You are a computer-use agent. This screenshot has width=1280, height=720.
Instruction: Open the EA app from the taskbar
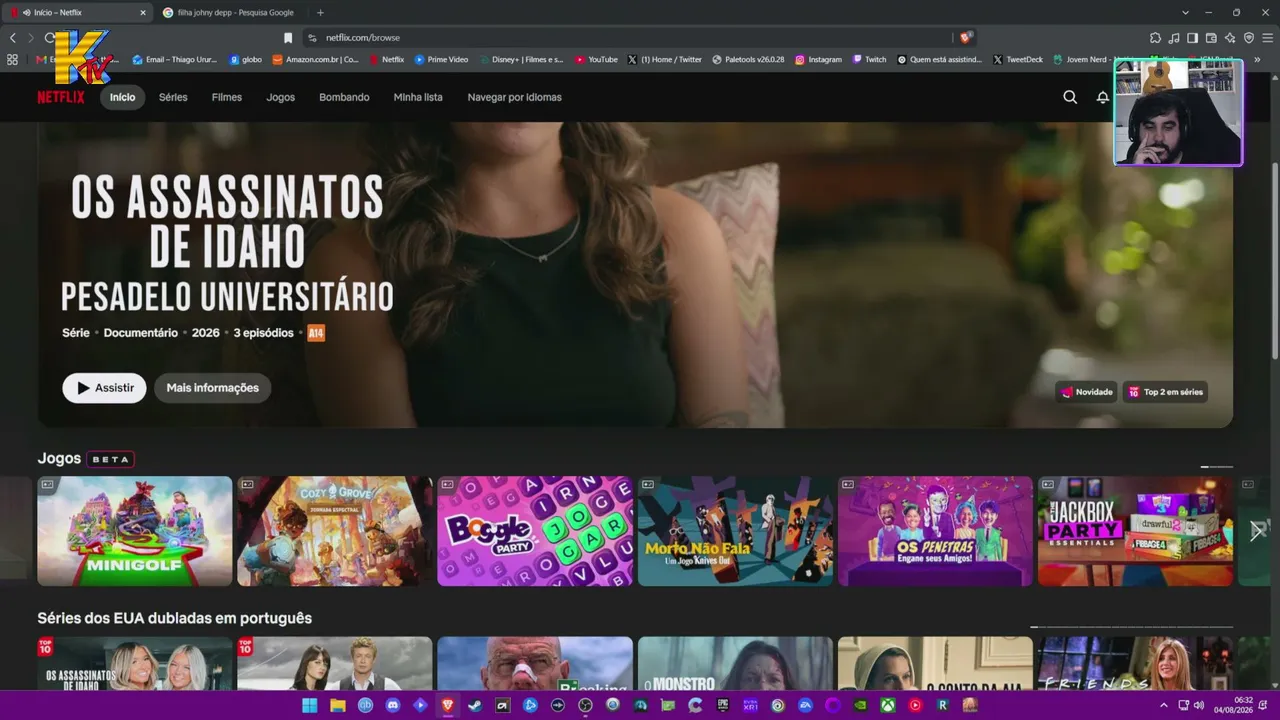805,705
